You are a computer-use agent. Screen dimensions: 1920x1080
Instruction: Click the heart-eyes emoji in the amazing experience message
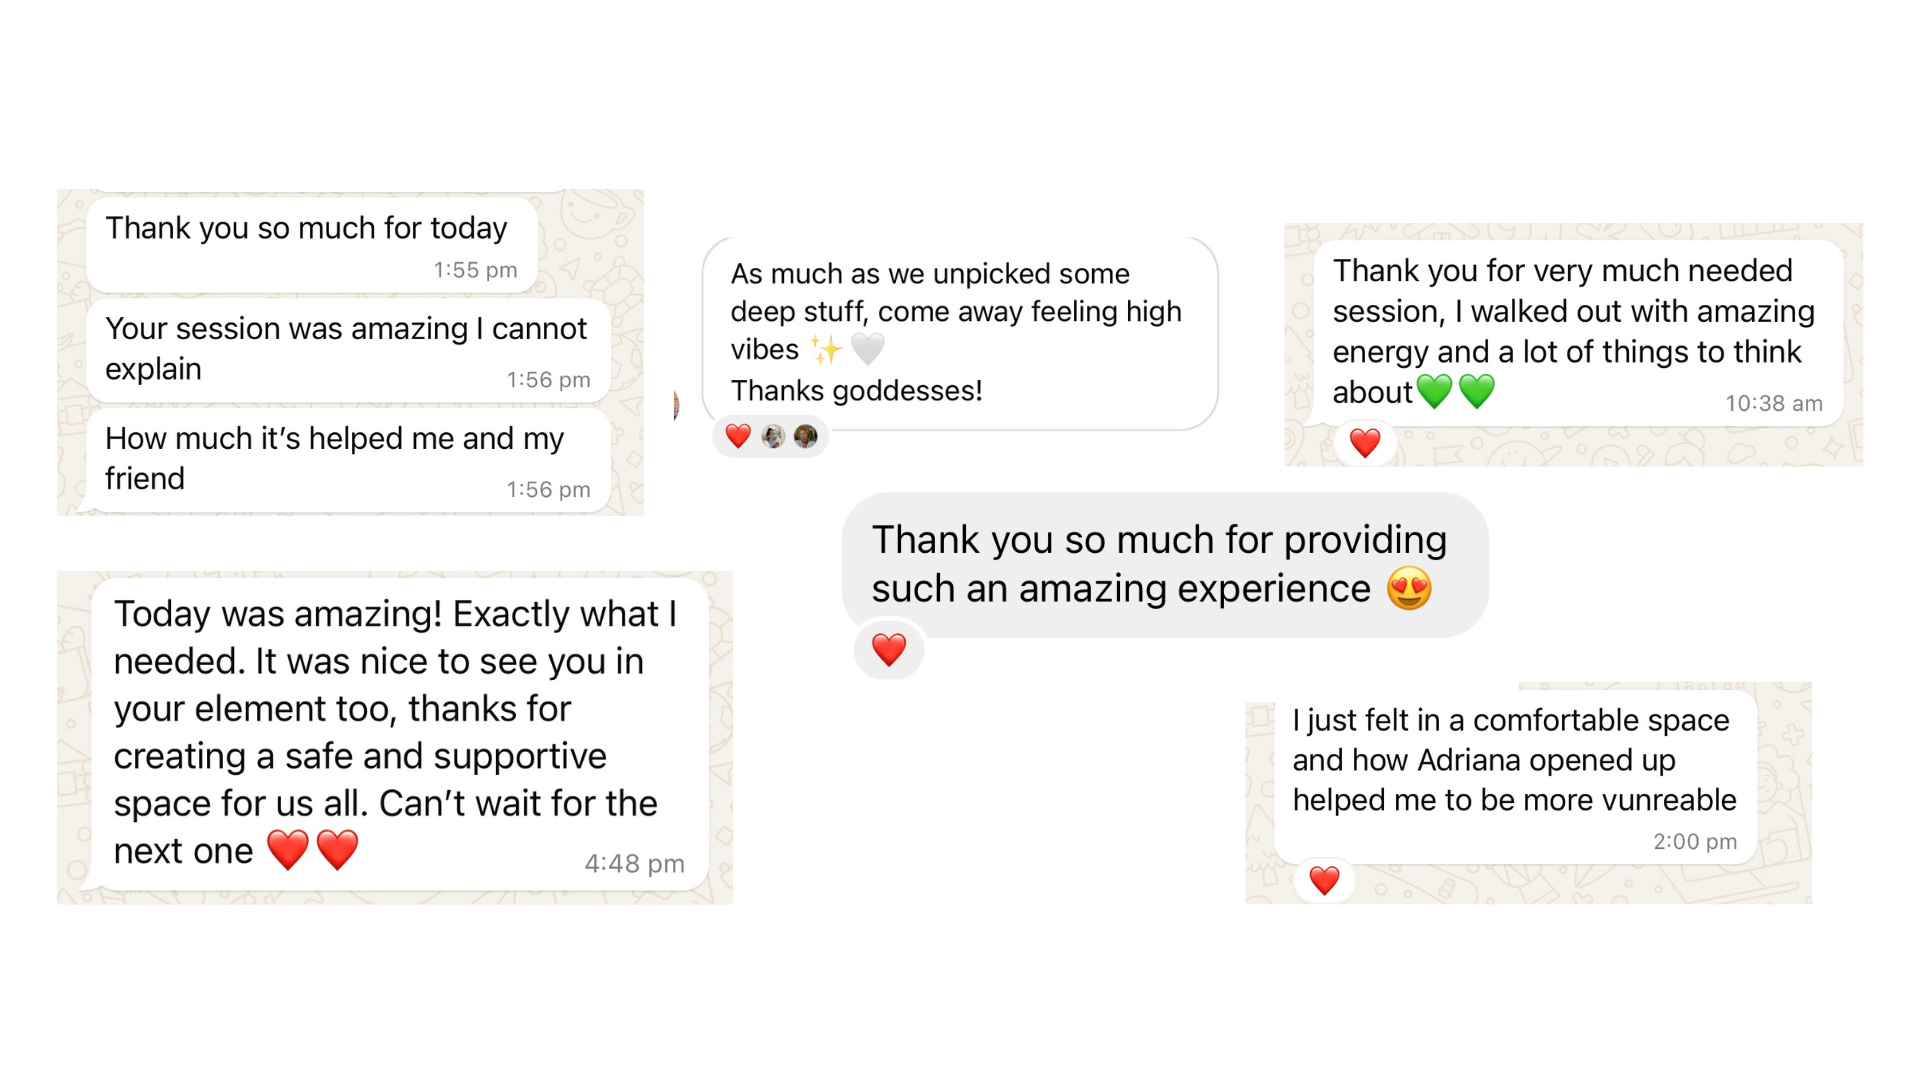(x=1409, y=588)
